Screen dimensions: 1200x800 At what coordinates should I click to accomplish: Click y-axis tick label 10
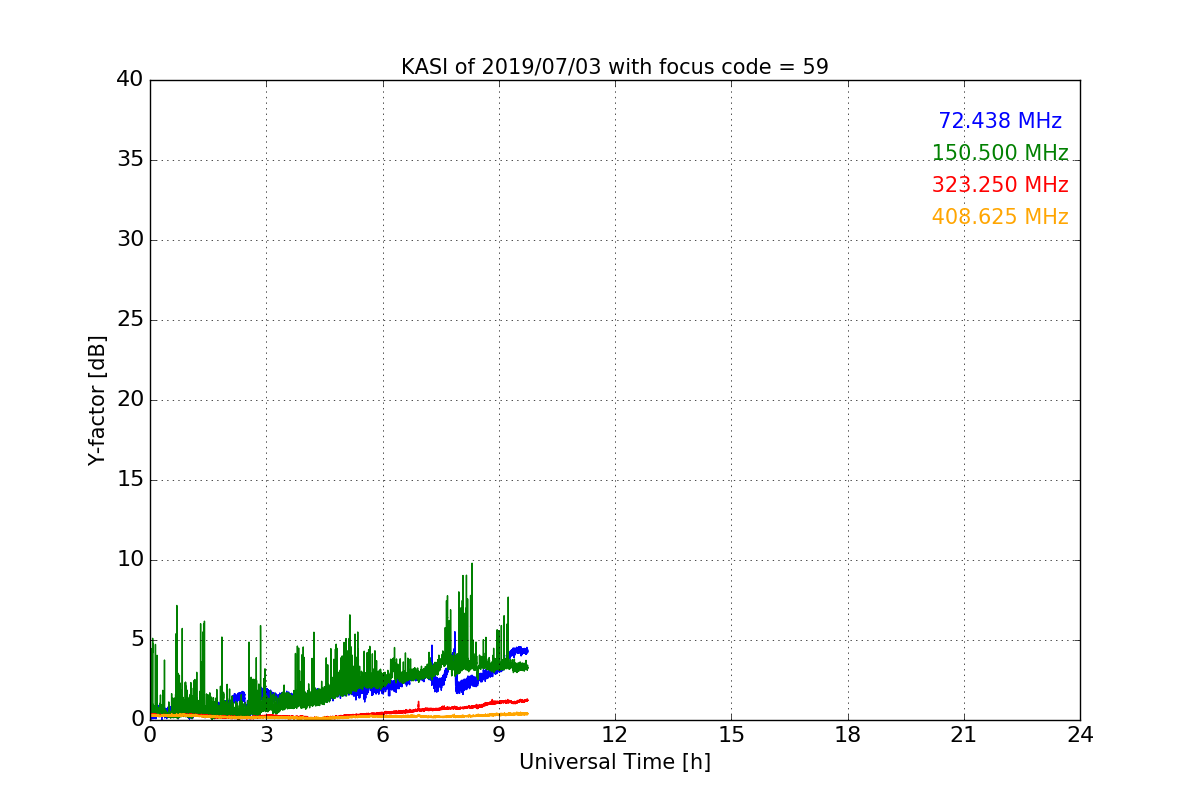[x=130, y=560]
